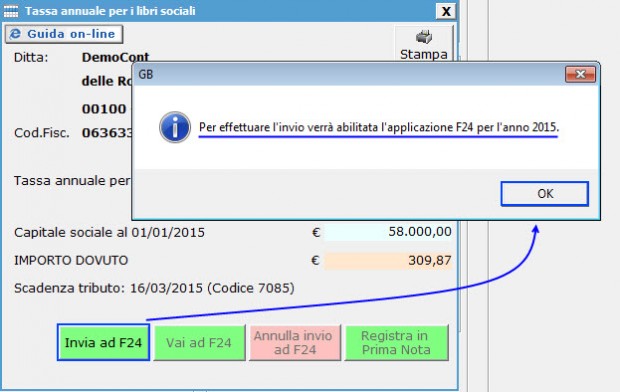Click the Vai ad F24 button
This screenshot has width=620, height=392.
tap(199, 343)
